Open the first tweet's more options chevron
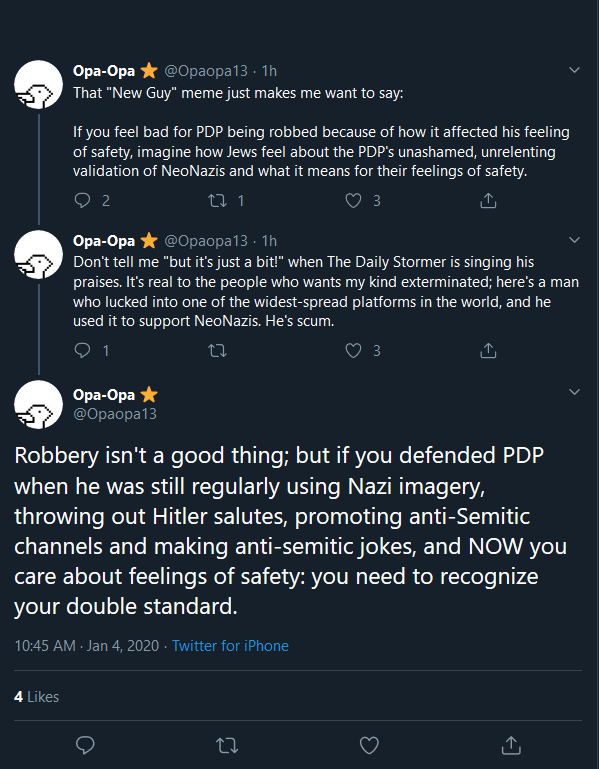599x769 pixels. (574, 70)
